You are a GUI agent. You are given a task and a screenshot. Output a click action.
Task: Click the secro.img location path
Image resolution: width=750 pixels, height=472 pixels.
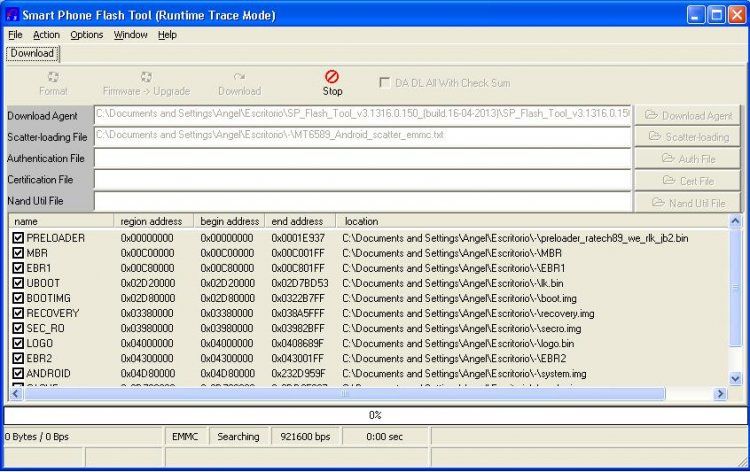pos(462,328)
